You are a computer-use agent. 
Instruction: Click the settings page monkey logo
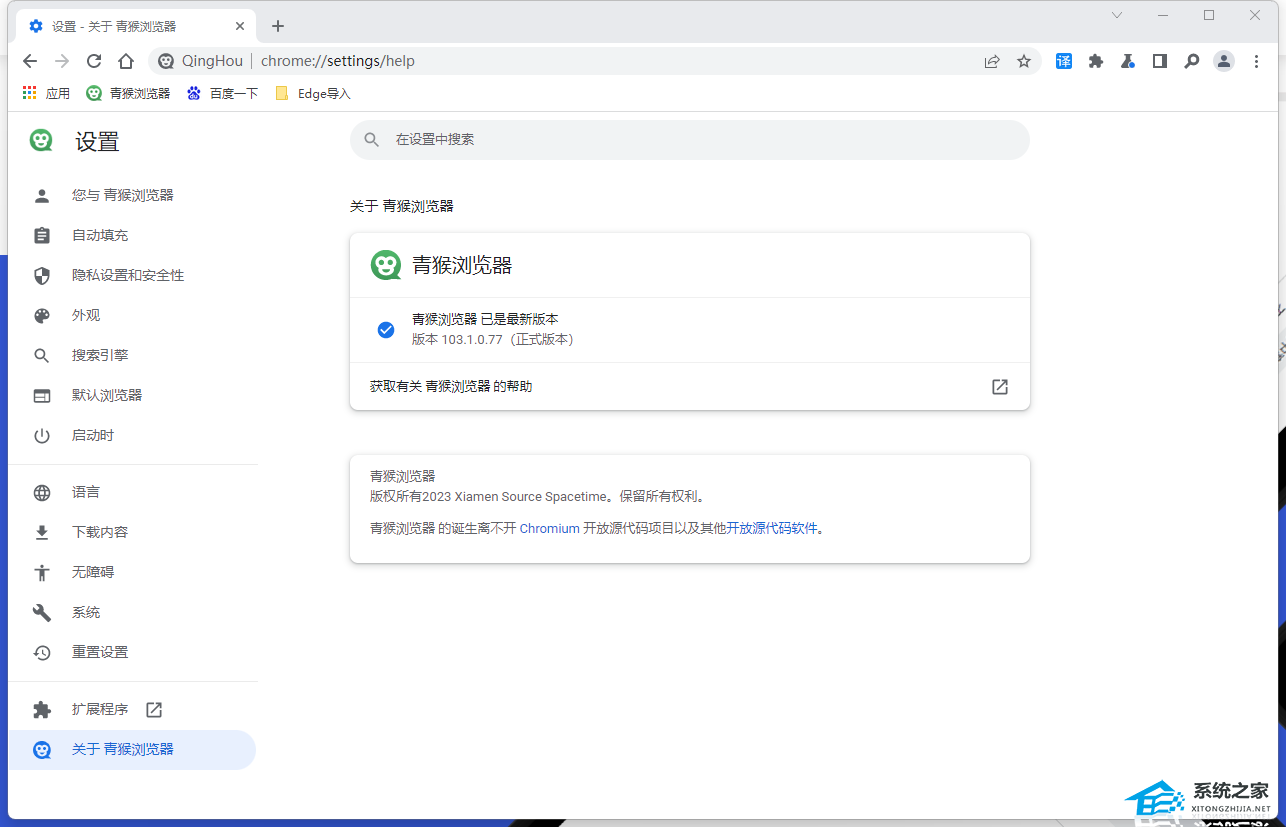click(41, 141)
